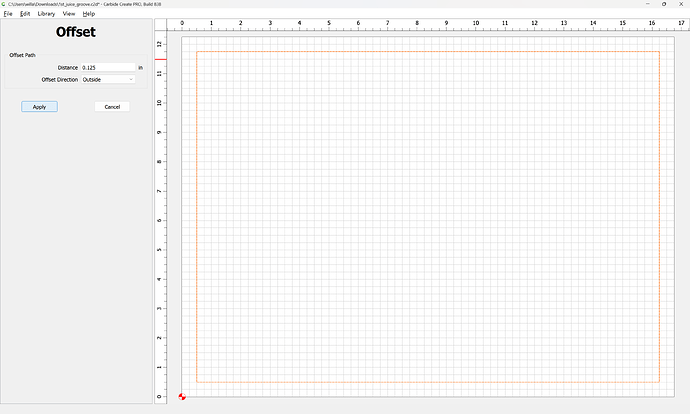Select the orange rectangle's top edge
690x414 pixels.
pyautogui.click(x=428, y=51)
